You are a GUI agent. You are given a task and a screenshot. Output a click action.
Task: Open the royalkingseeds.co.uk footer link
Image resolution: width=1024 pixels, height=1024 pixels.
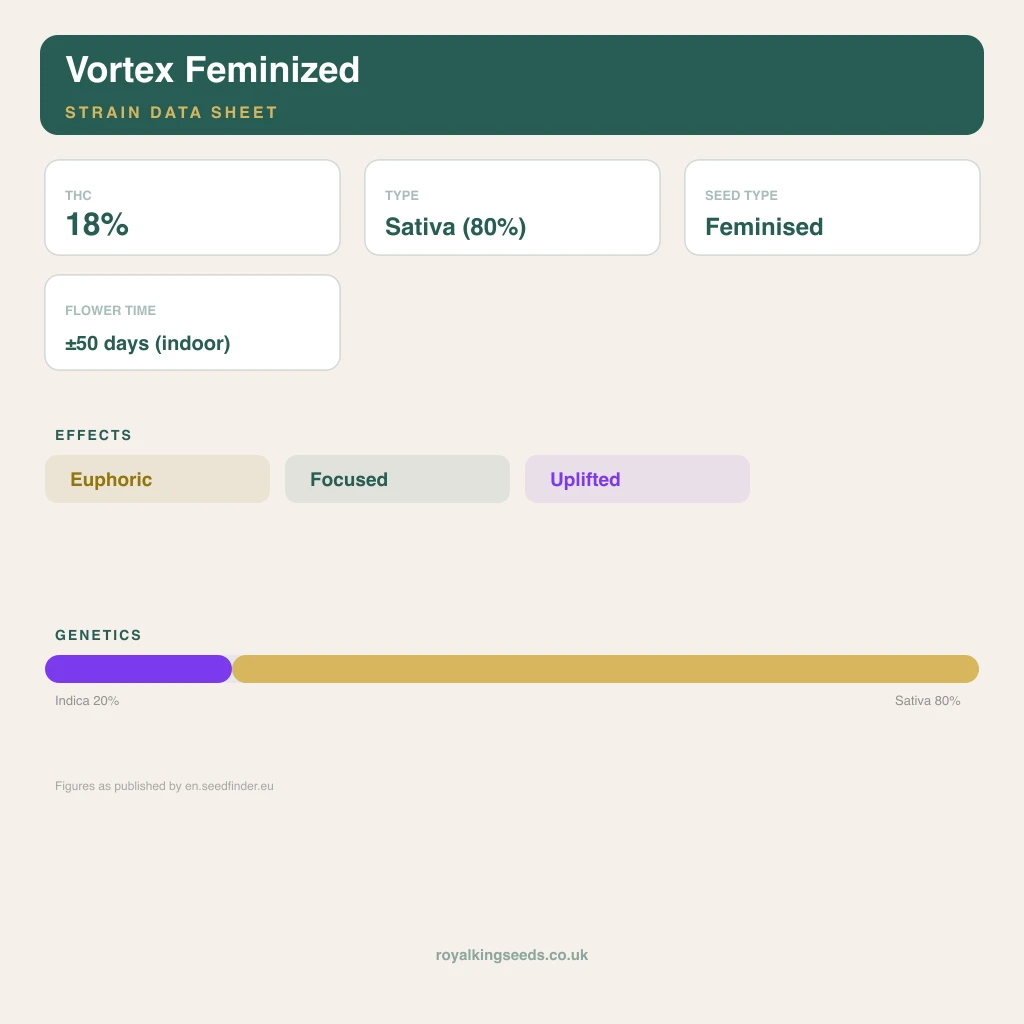512,955
